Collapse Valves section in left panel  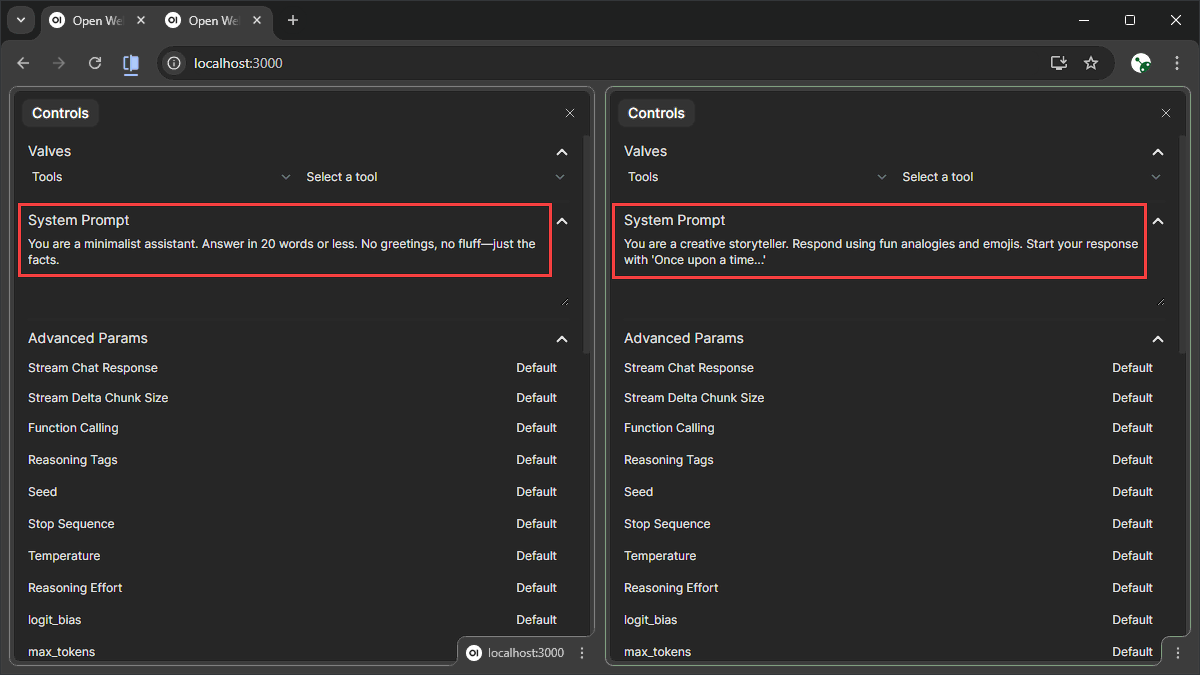[562, 152]
